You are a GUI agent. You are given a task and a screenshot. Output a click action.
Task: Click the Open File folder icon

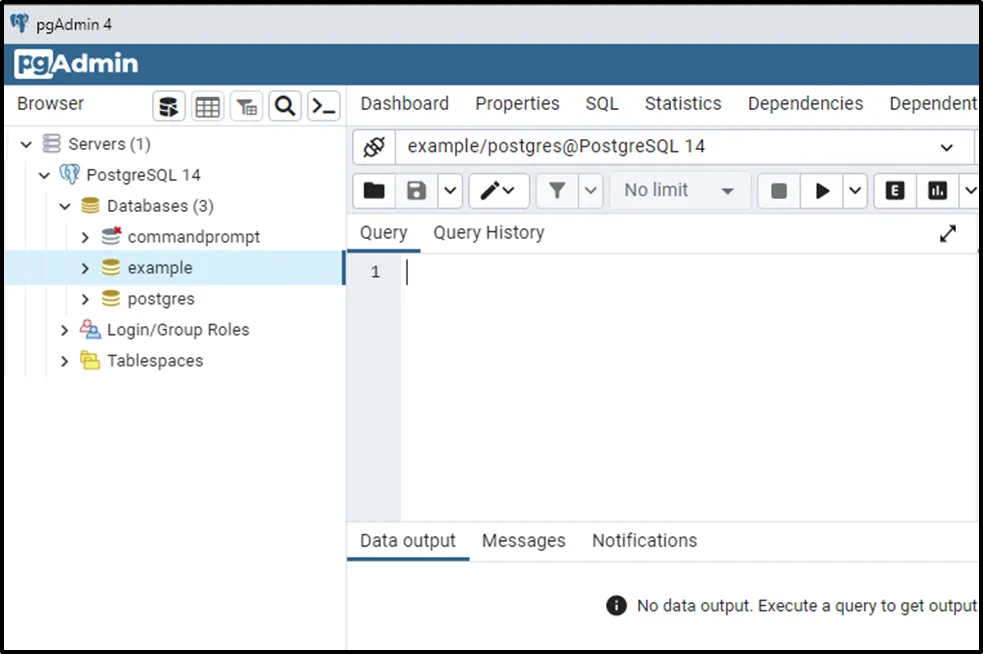pyautogui.click(x=374, y=190)
